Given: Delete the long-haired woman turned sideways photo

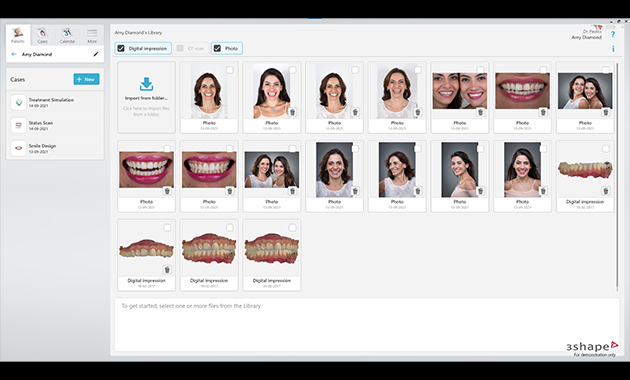Looking at the screenshot, I should click(481, 191).
